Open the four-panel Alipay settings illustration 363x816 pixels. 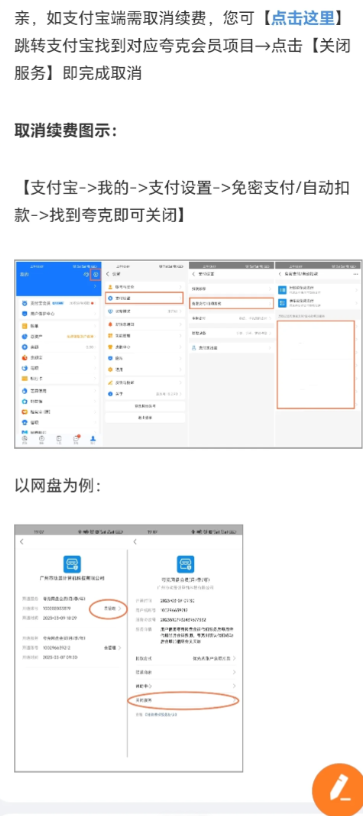coord(188,354)
